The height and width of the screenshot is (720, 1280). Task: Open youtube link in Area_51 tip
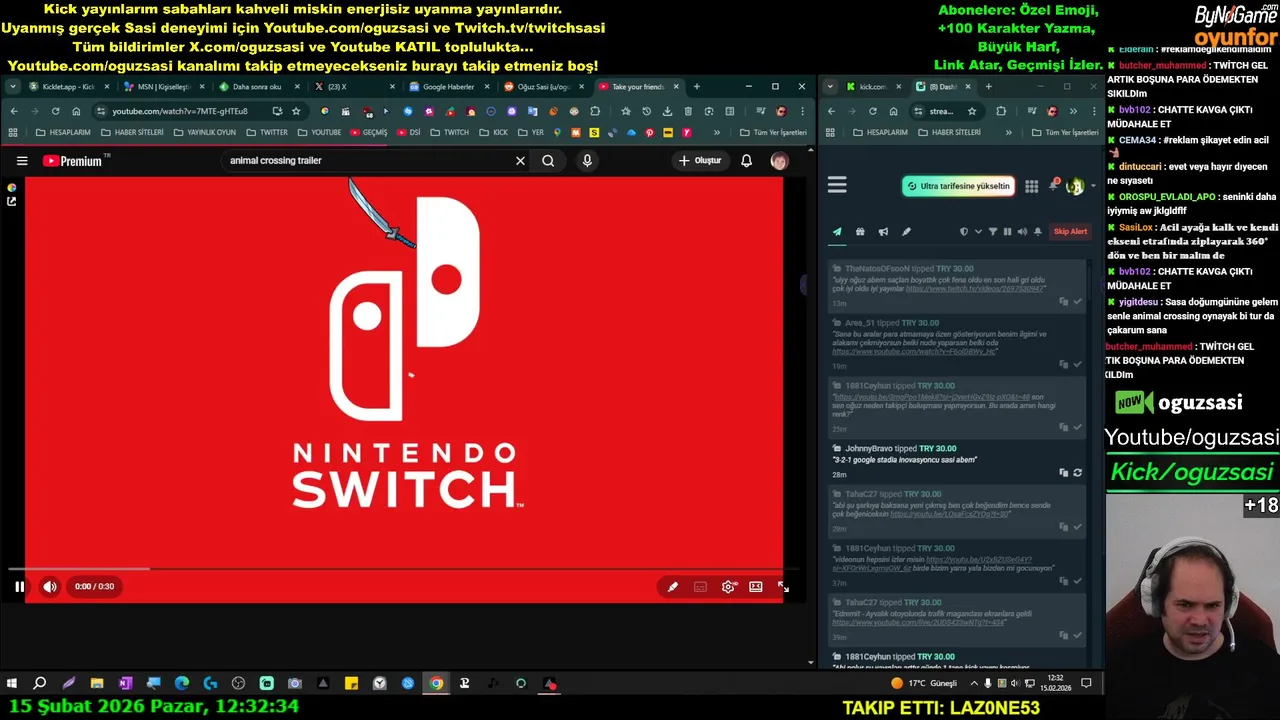click(914, 352)
